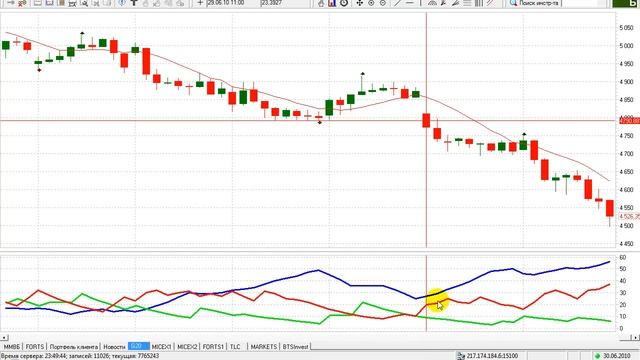The image size is (640, 360).
Task: Click the red horizontal level price label
Action: (629, 120)
